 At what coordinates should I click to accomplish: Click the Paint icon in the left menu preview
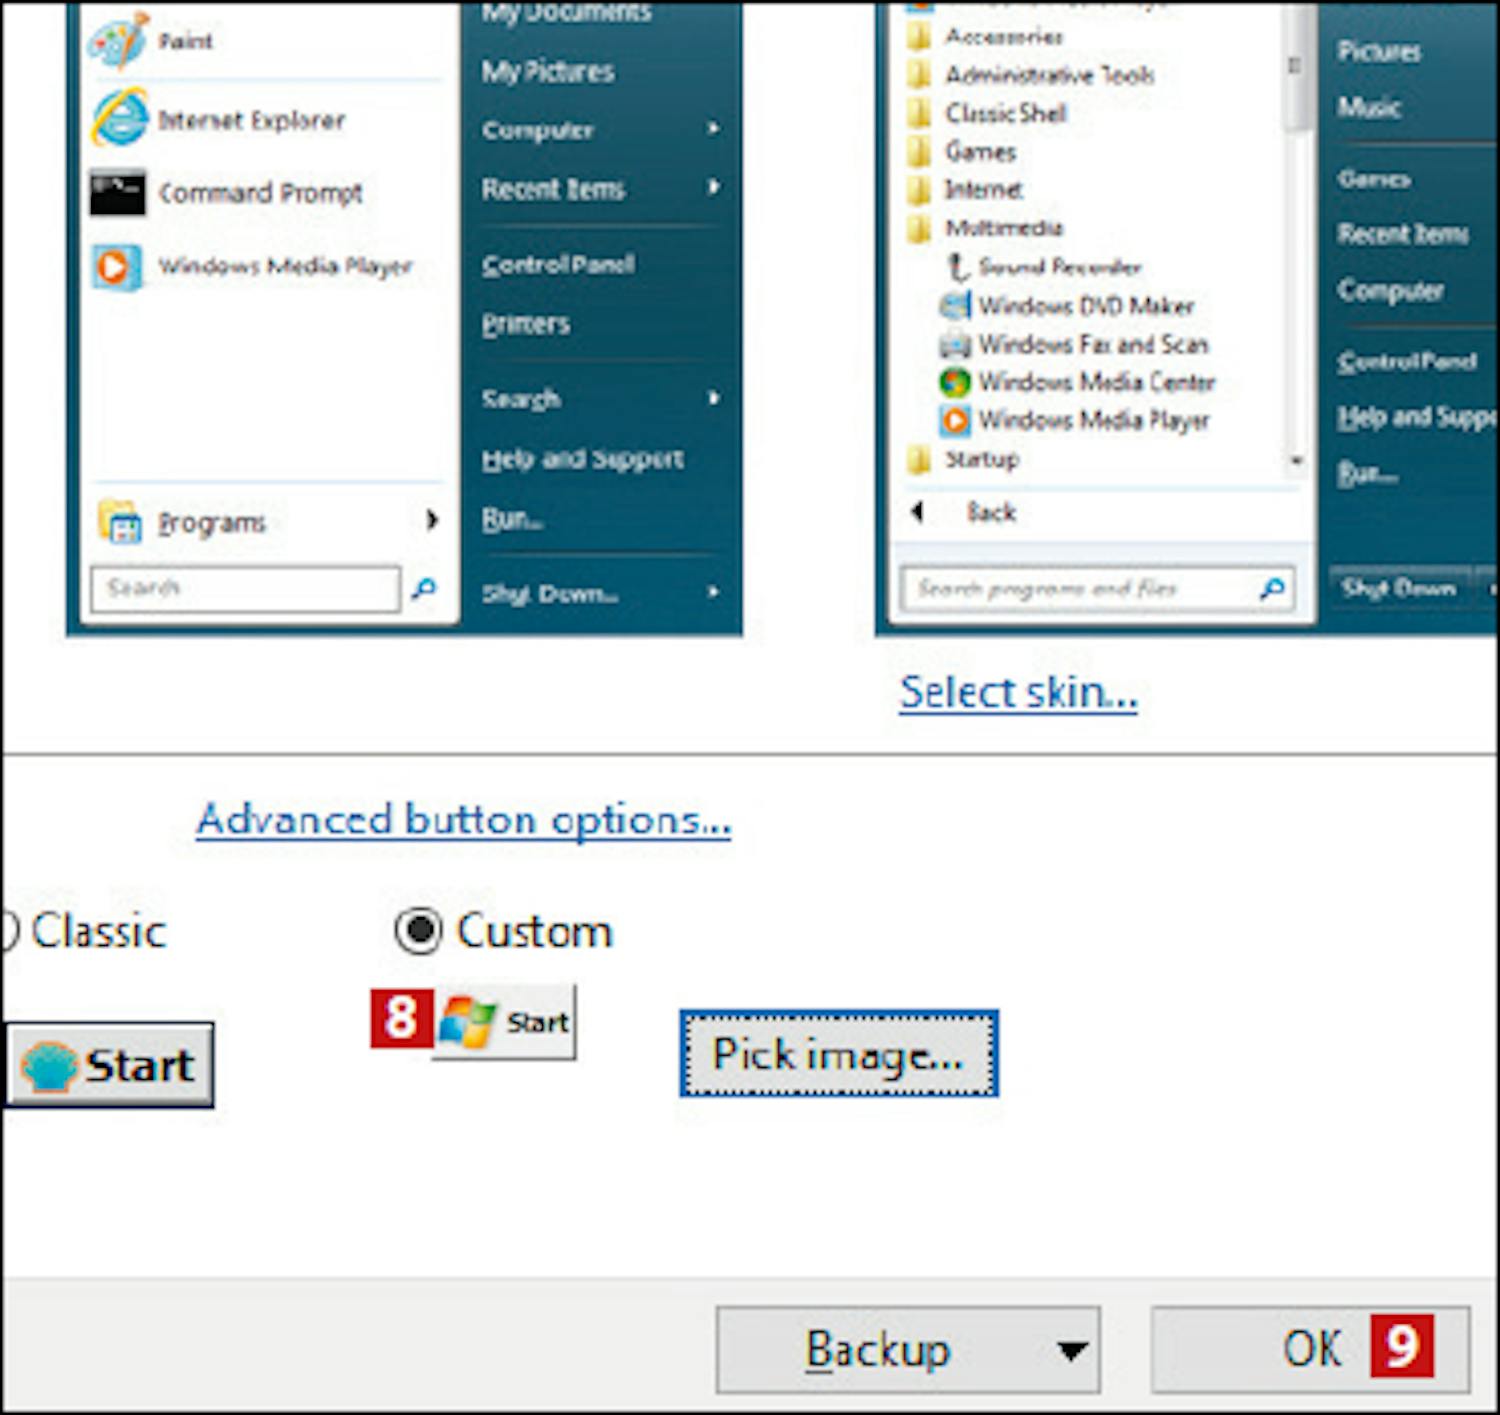tap(118, 41)
